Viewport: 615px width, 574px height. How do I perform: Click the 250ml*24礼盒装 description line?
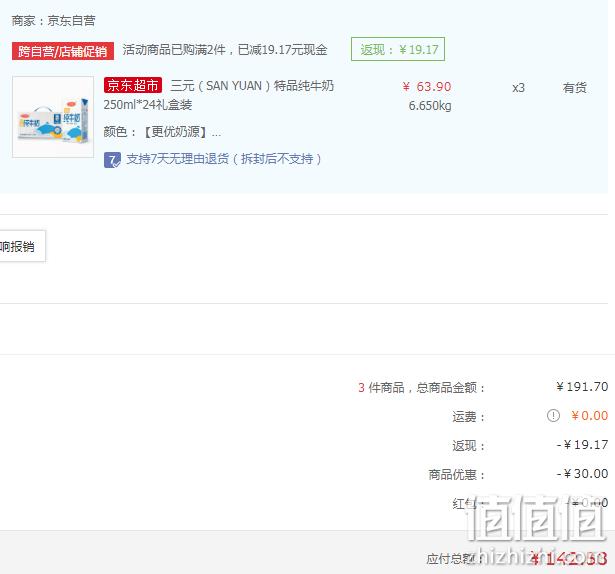tap(148, 105)
